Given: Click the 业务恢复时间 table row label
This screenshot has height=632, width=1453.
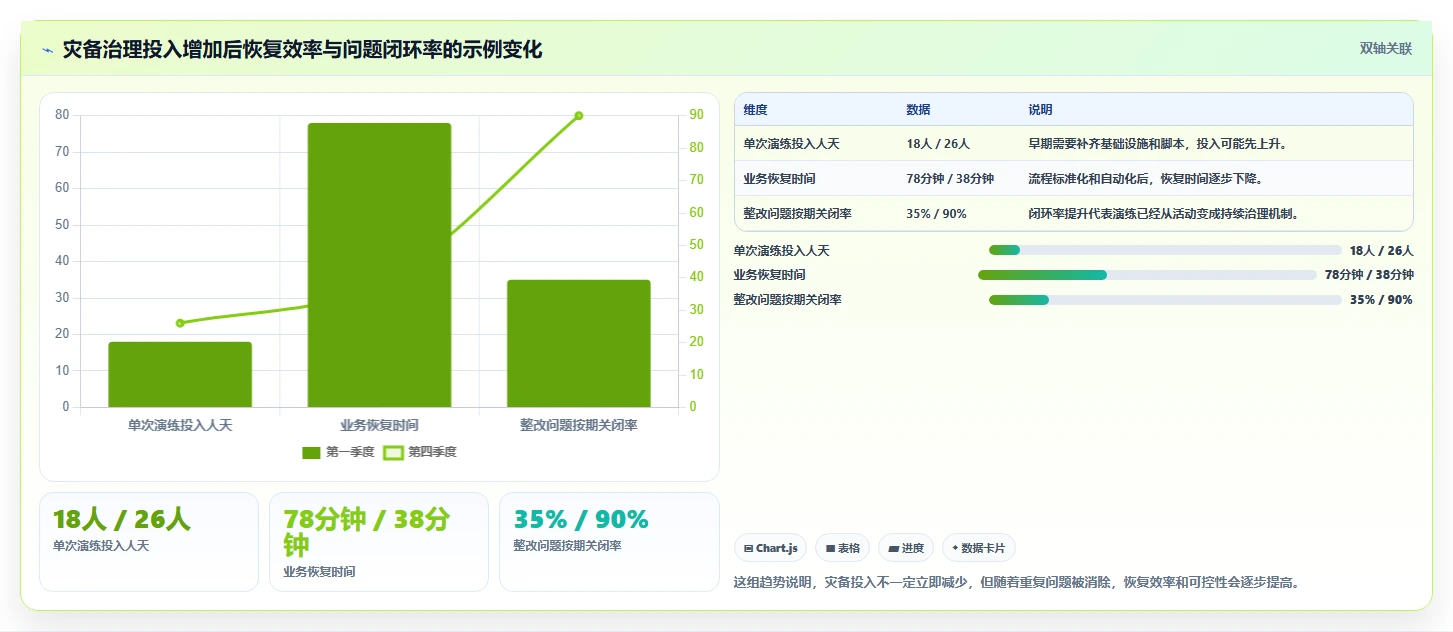Looking at the screenshot, I should point(779,179).
